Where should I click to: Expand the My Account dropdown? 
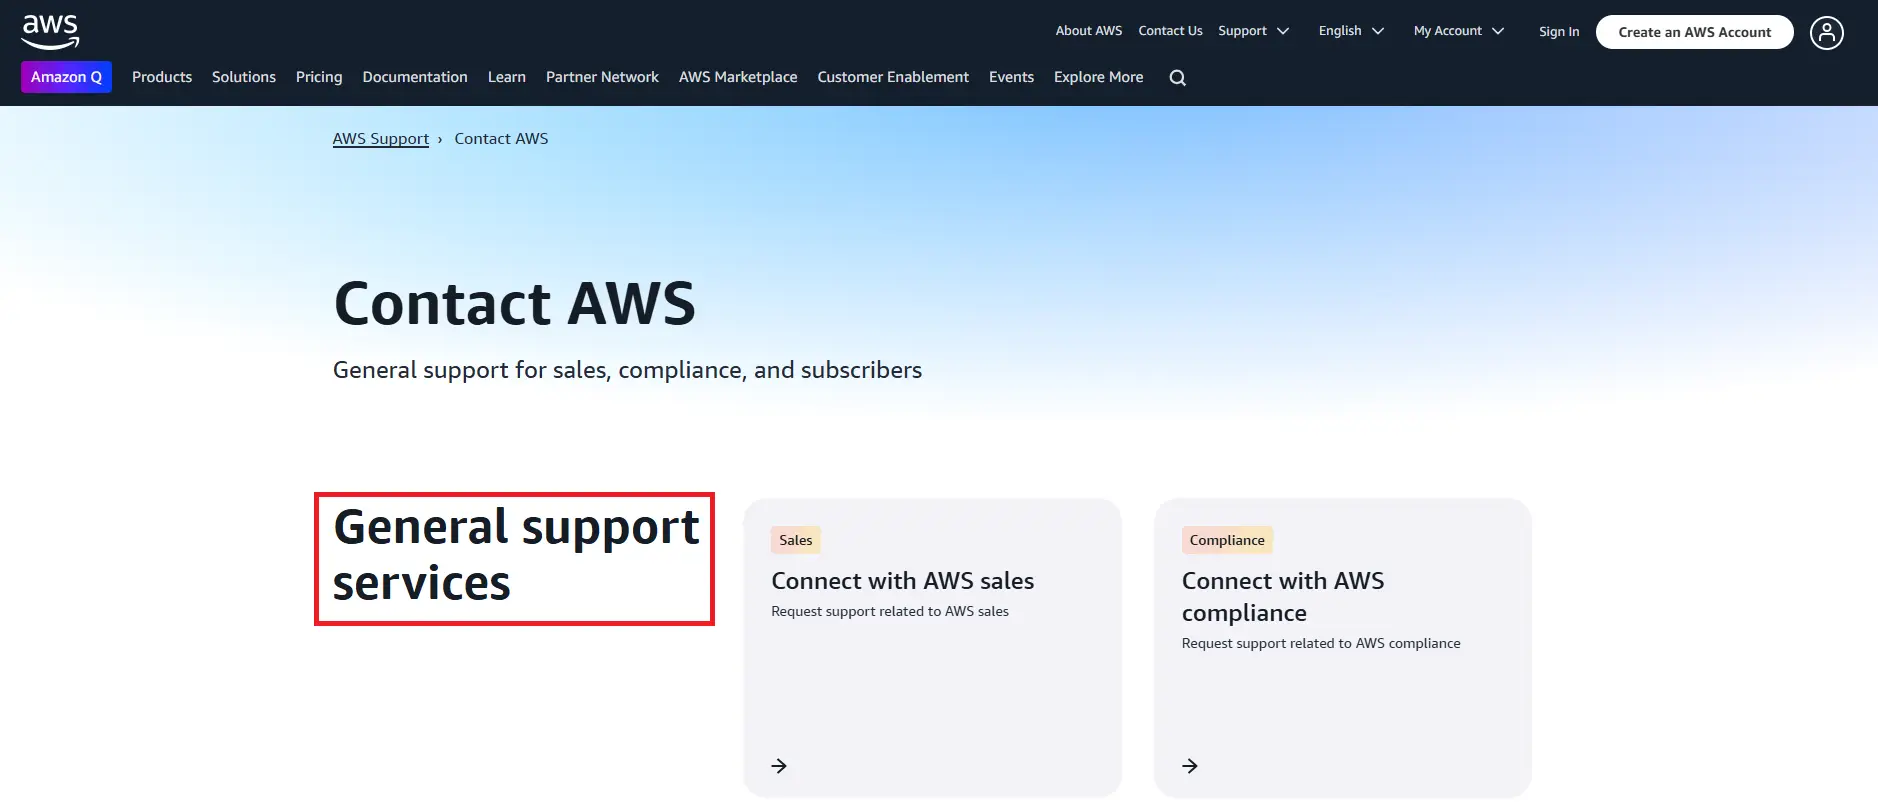pyautogui.click(x=1459, y=31)
